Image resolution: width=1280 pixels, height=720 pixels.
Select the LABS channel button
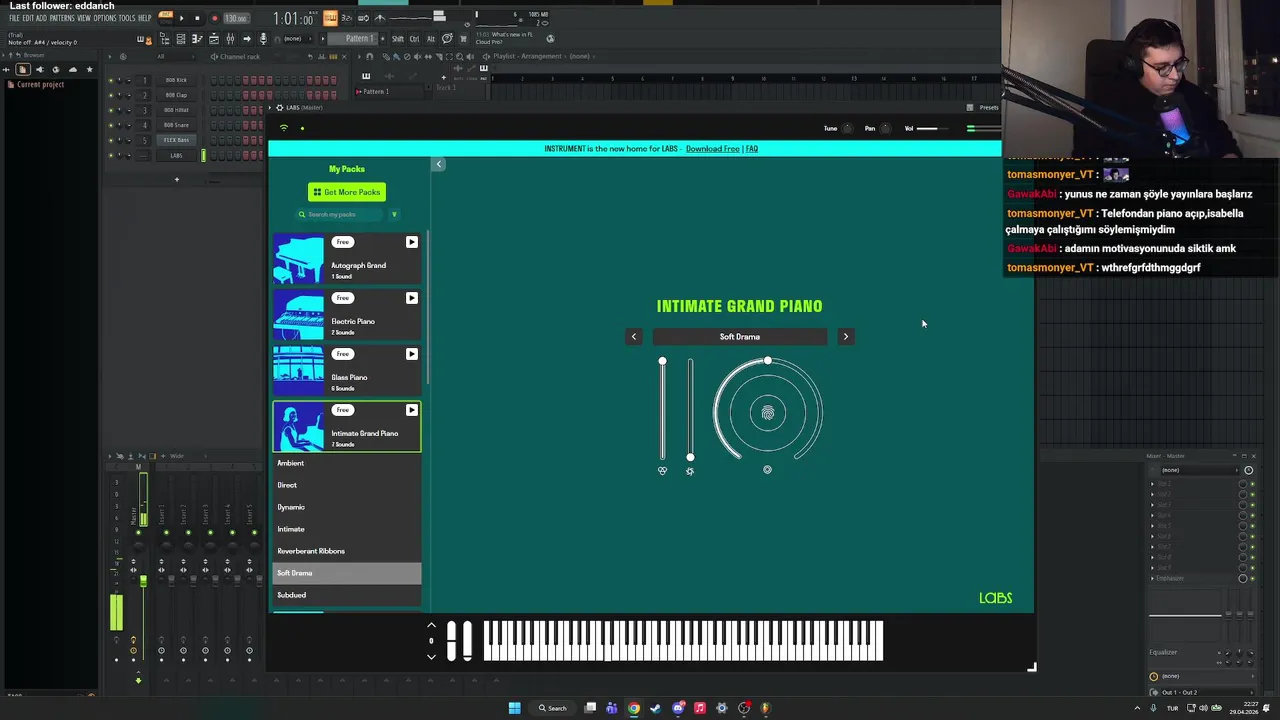176,155
